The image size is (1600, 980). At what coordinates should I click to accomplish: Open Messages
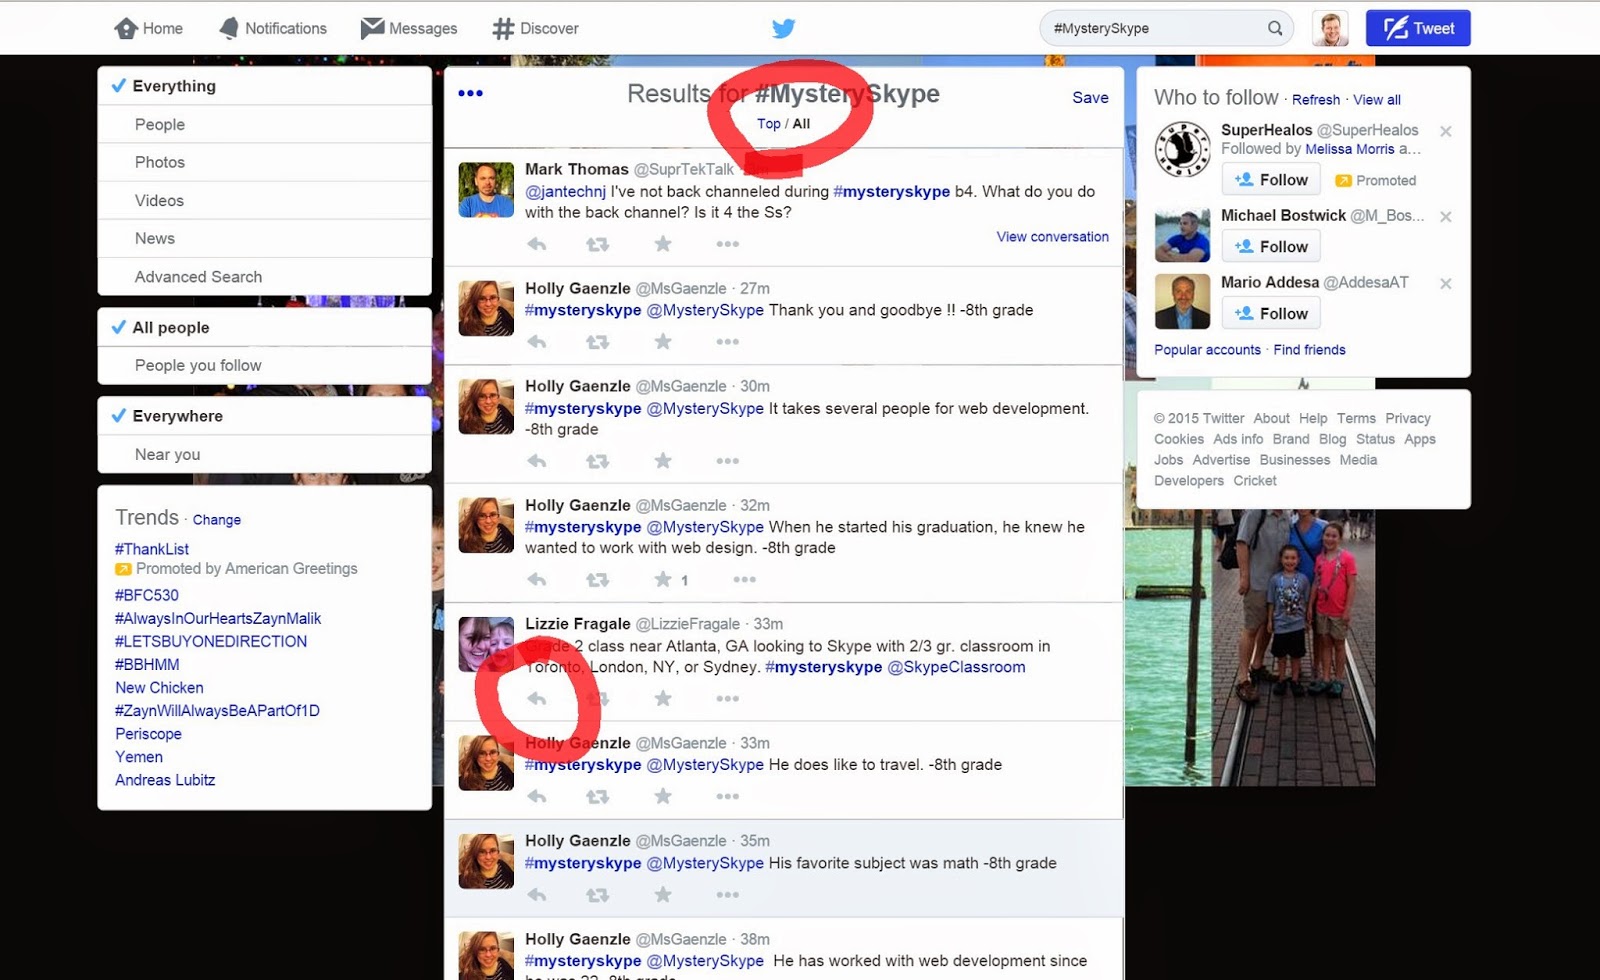(x=409, y=28)
